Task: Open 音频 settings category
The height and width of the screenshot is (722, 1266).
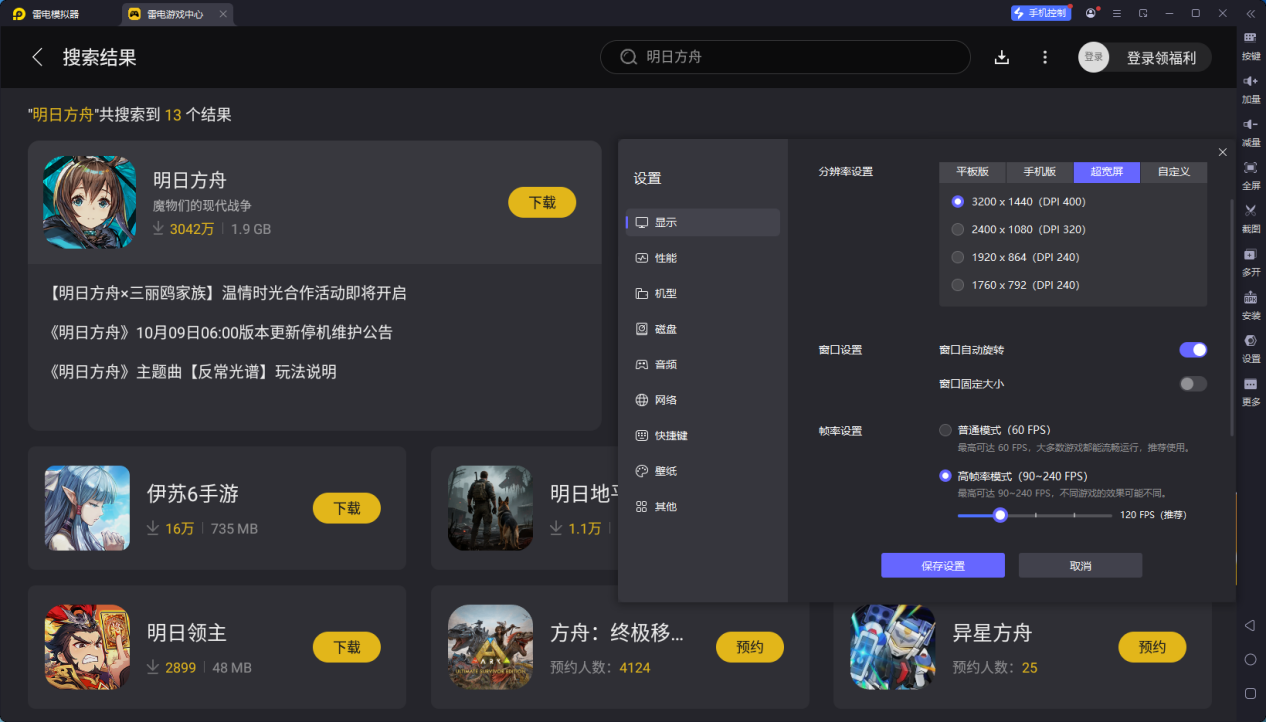Action: pos(703,365)
